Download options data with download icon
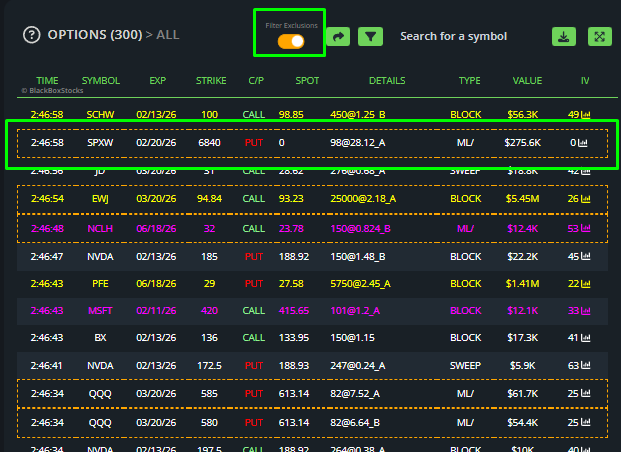 pos(564,37)
